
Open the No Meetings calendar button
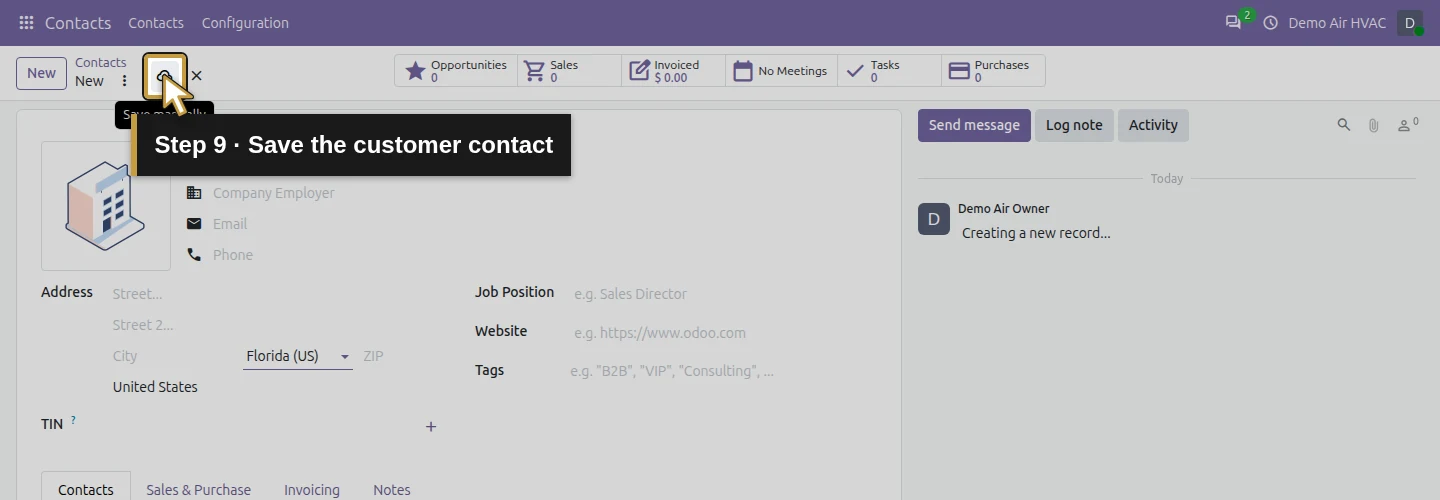[x=781, y=71]
